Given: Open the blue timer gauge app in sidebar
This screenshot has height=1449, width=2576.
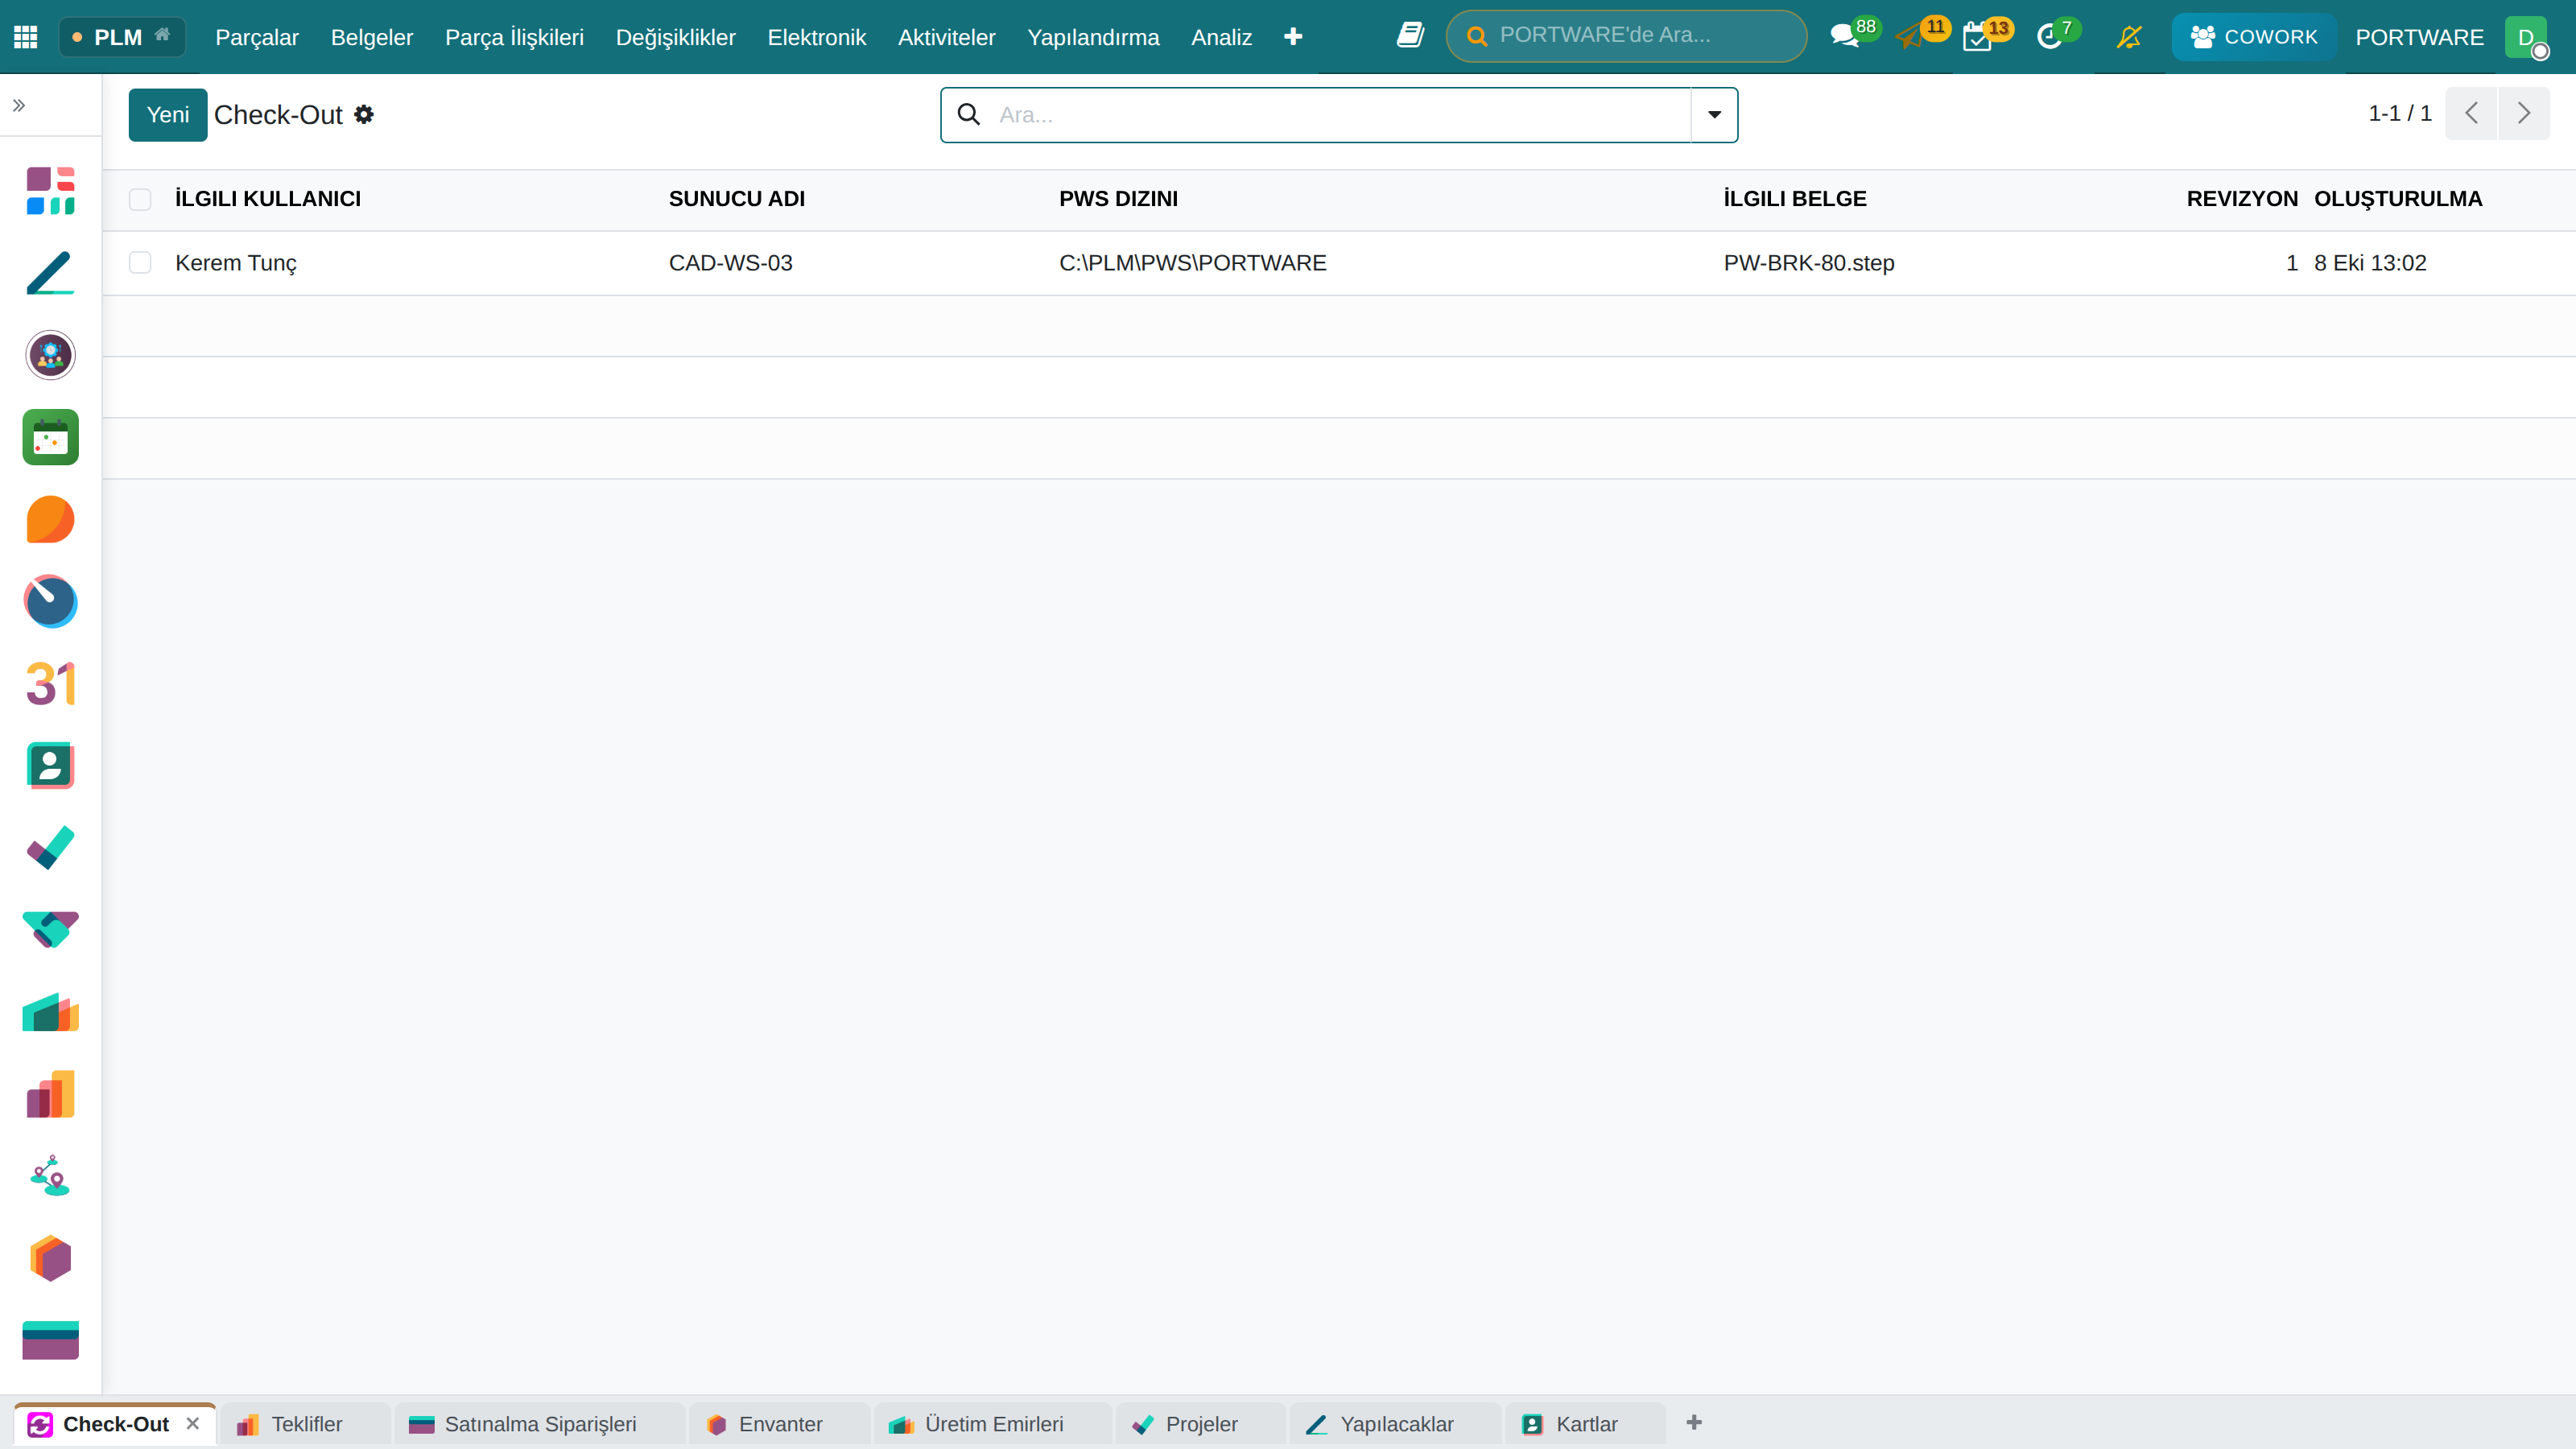Looking at the screenshot, I should coord(50,601).
